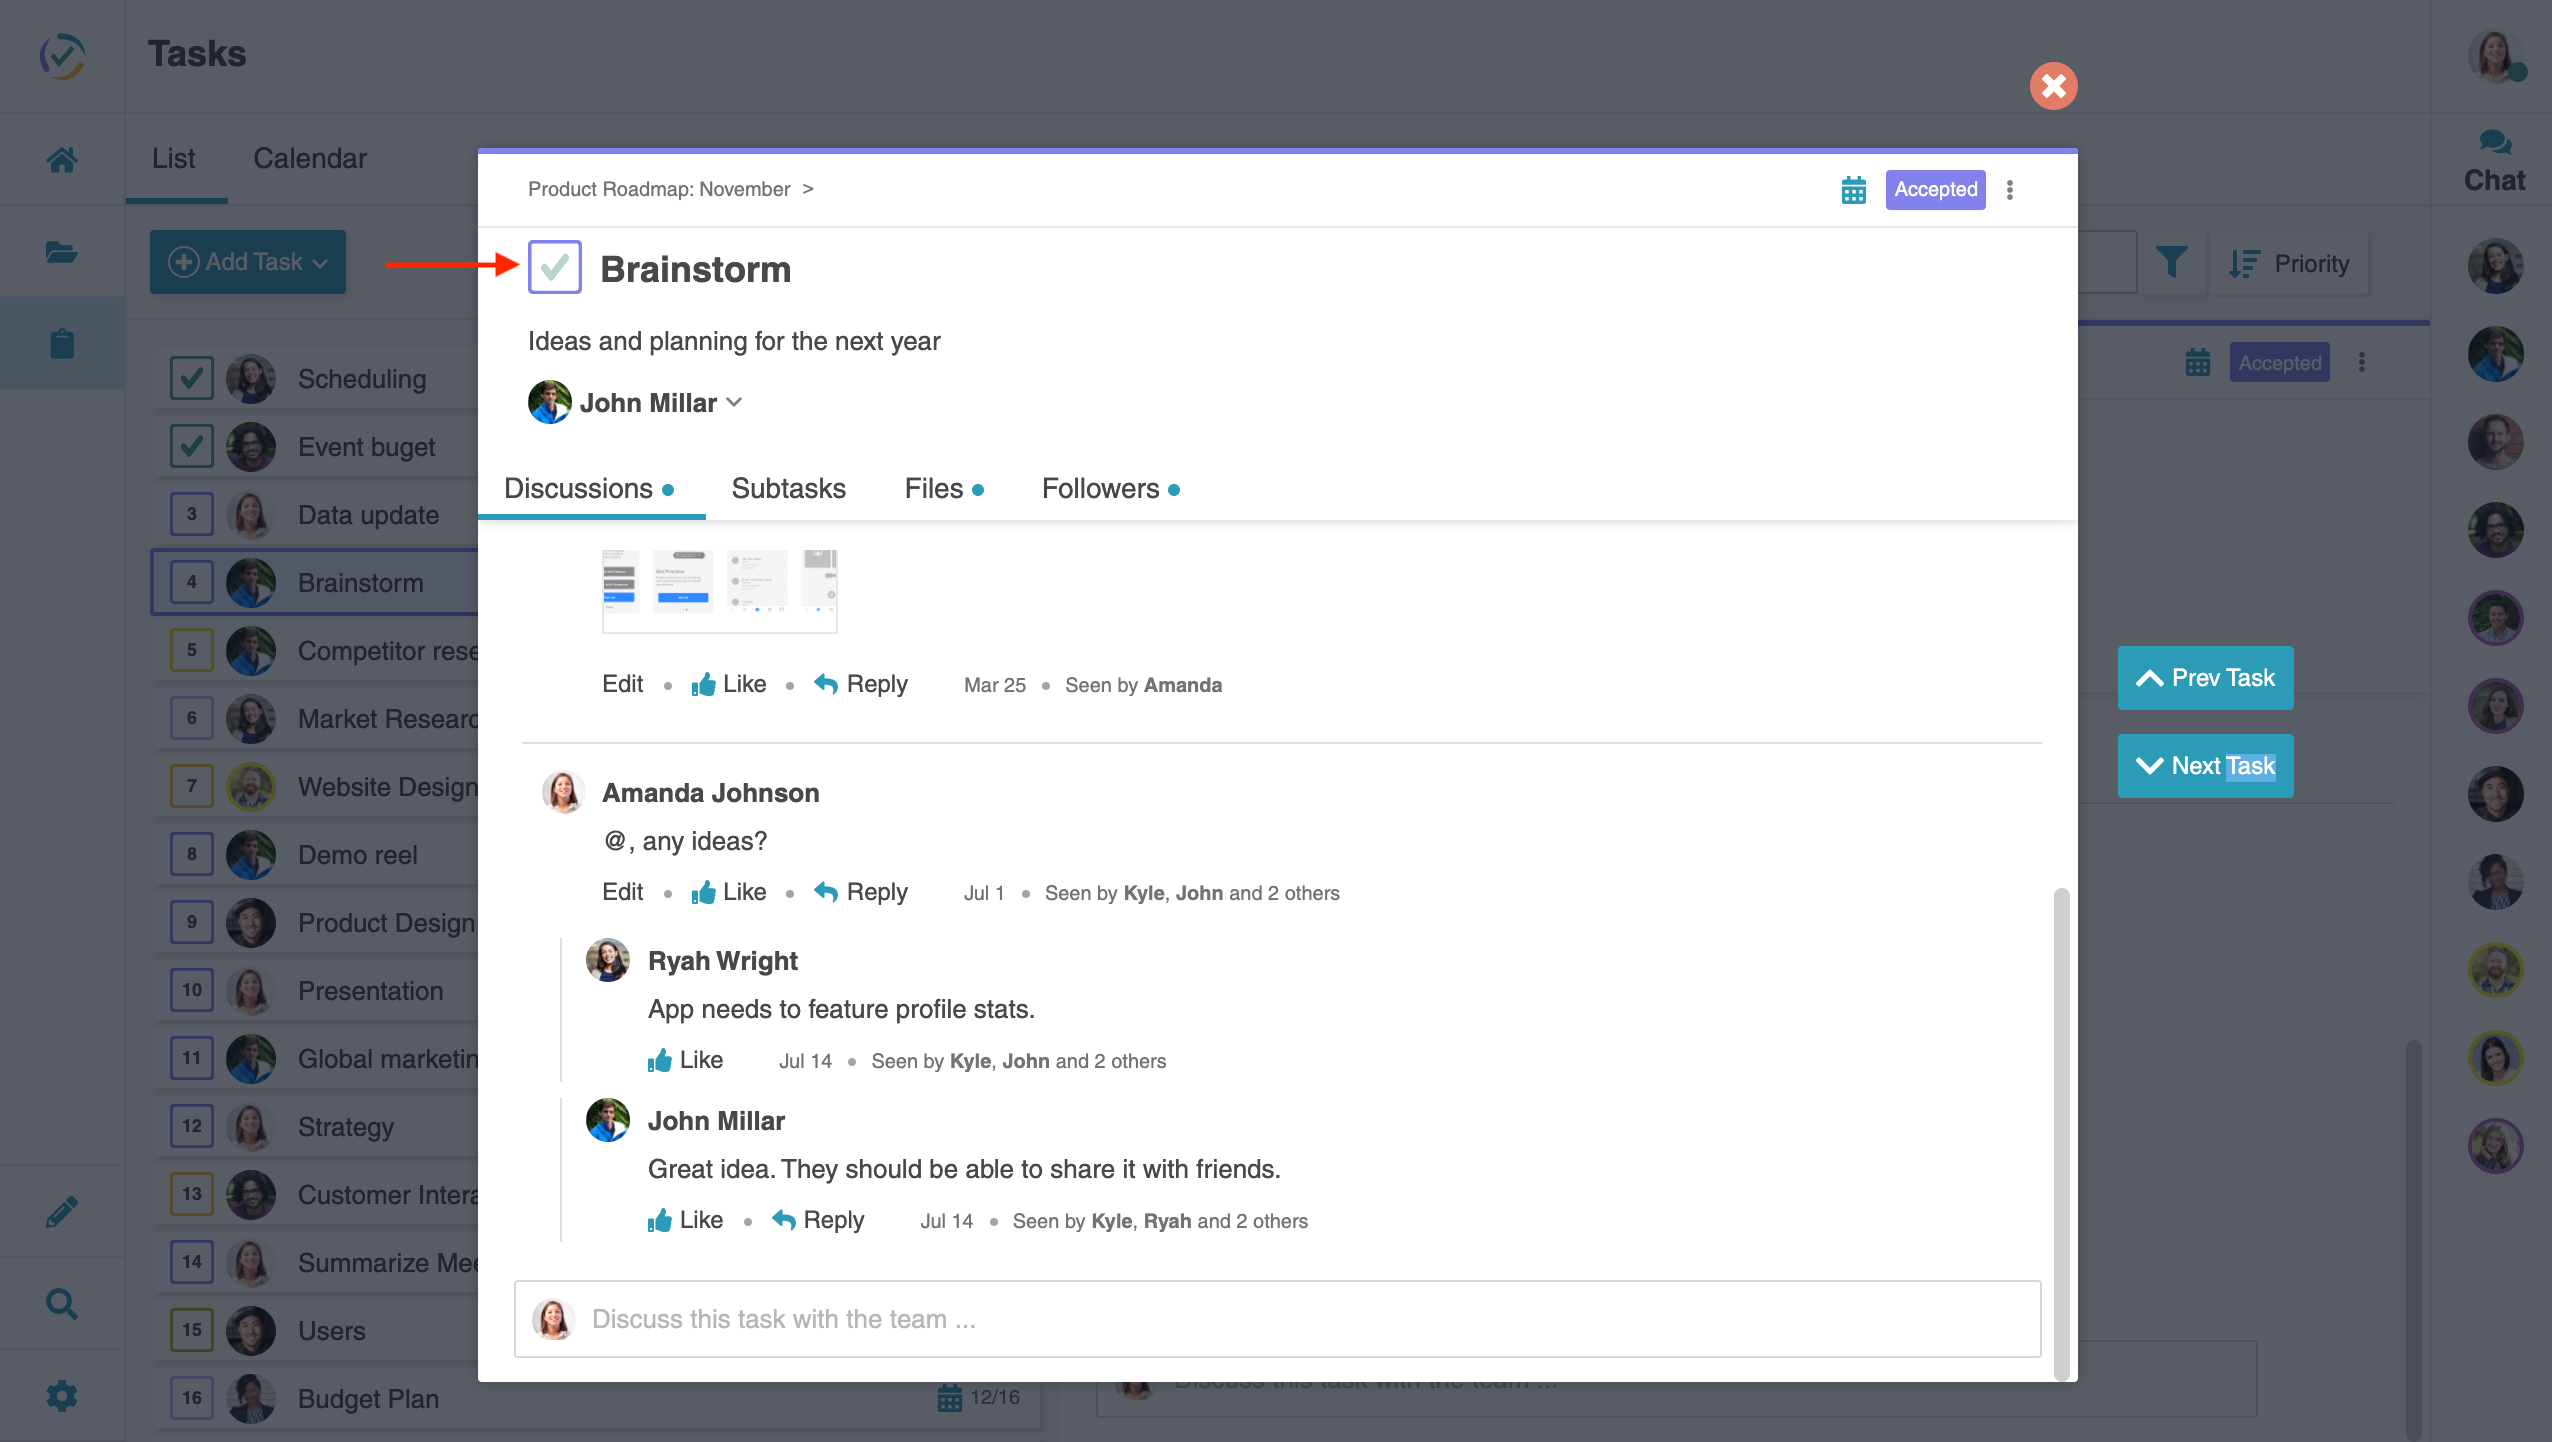Like Ryah Wright's comment

click(686, 1060)
